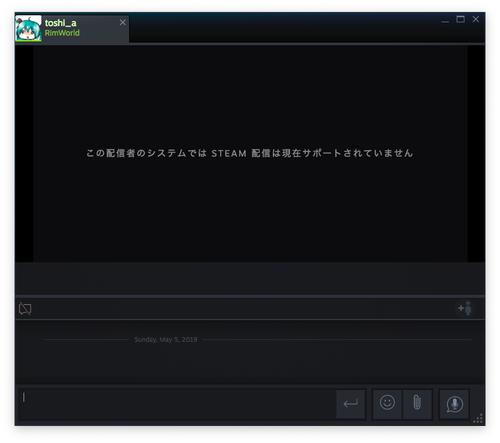Screen dimensions: 500x443
Task: Open the toshi_a chat tab
Action: point(72,28)
